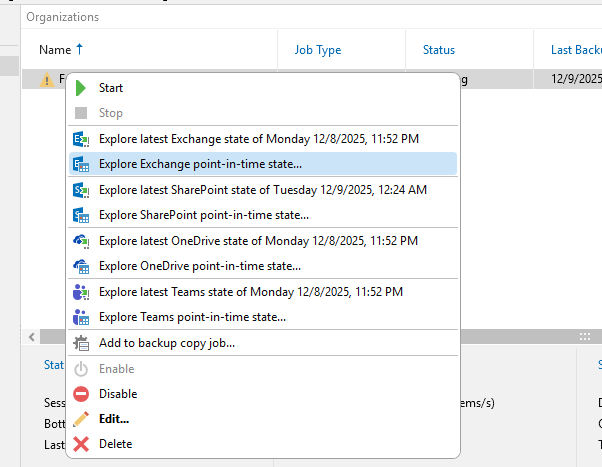Choose Explore Teams point-in-time state

click(x=192, y=317)
